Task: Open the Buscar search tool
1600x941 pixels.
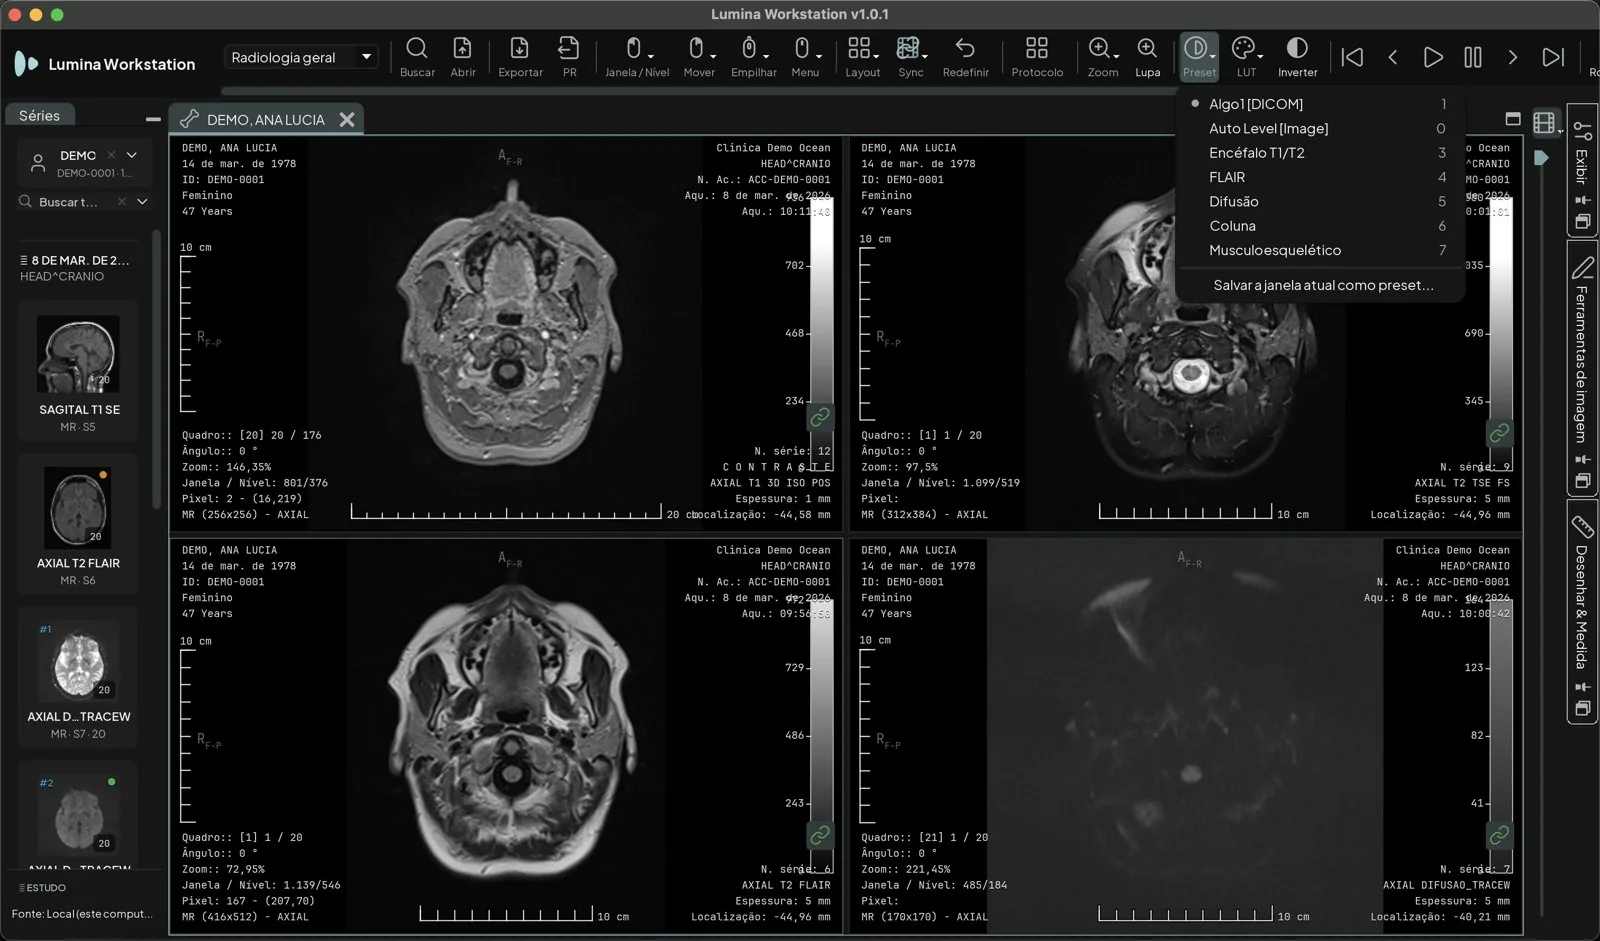Action: 417,57
